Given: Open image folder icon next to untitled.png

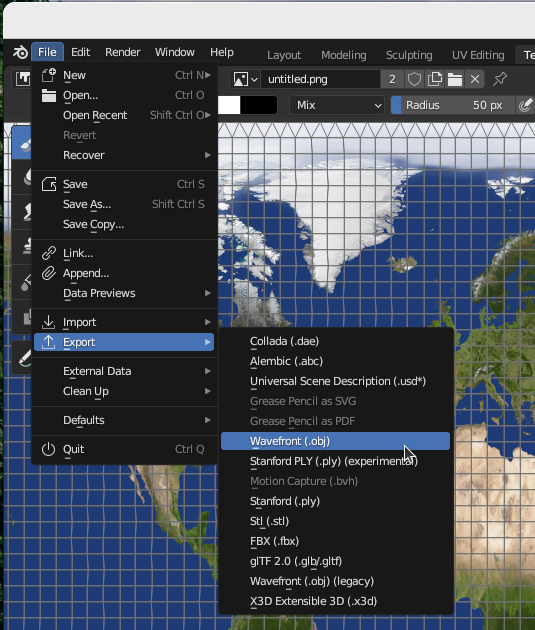Looking at the screenshot, I should point(455,79).
